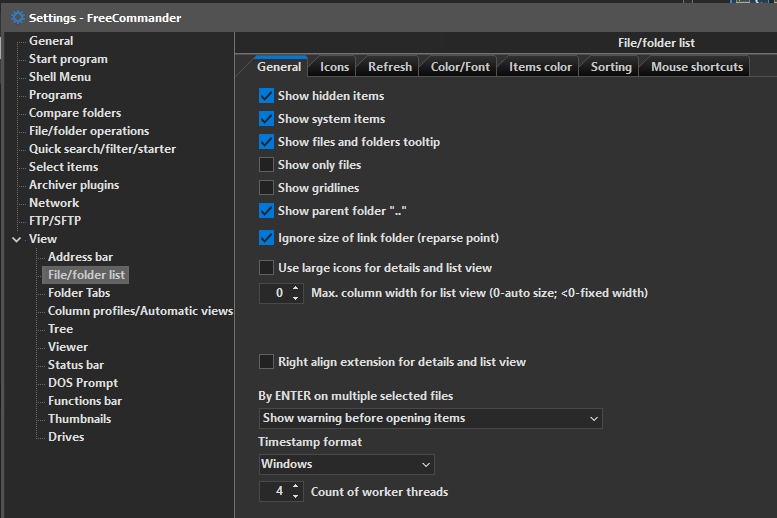Open the ENTER on multiple files dropdown
777x518 pixels.
(x=430, y=418)
